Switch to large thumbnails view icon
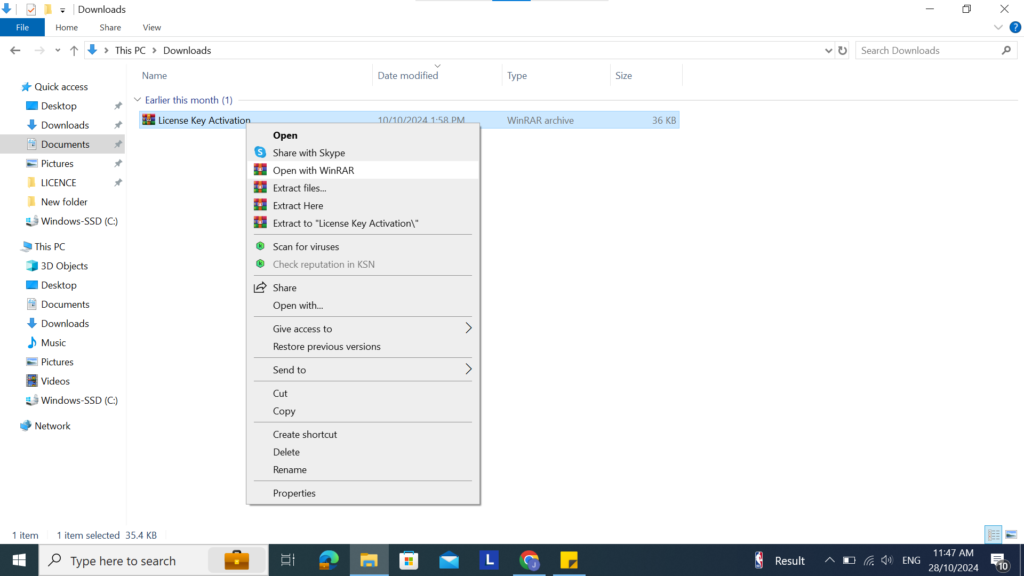This screenshot has width=1024, height=576. tap(1011, 535)
